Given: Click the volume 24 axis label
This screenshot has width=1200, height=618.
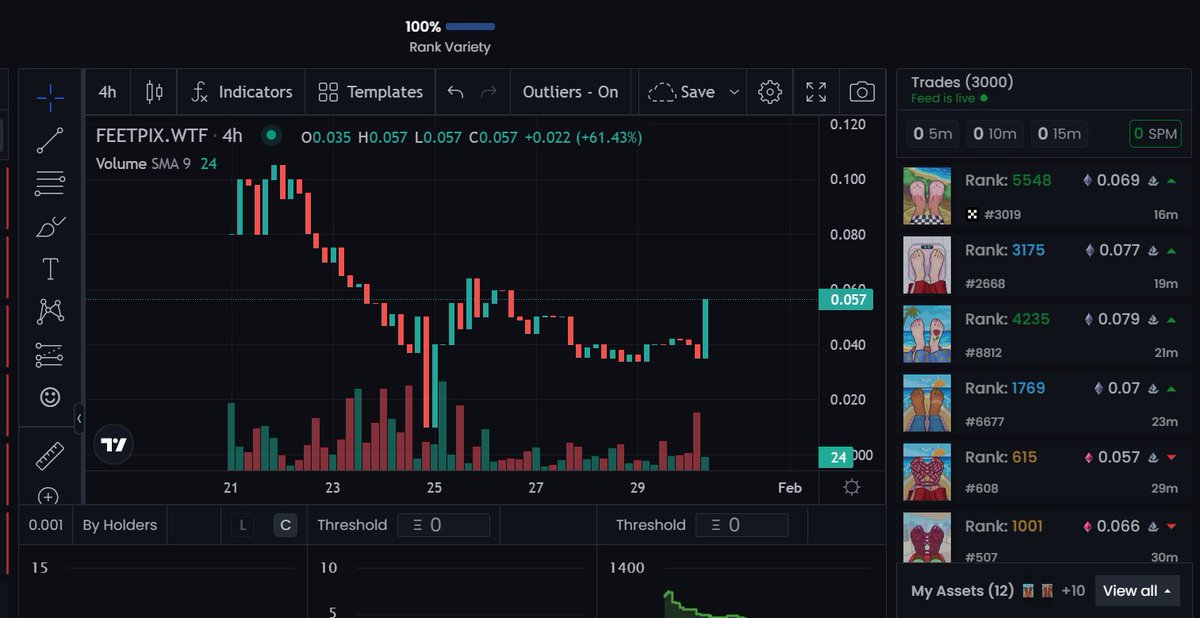Looking at the screenshot, I should [838, 458].
